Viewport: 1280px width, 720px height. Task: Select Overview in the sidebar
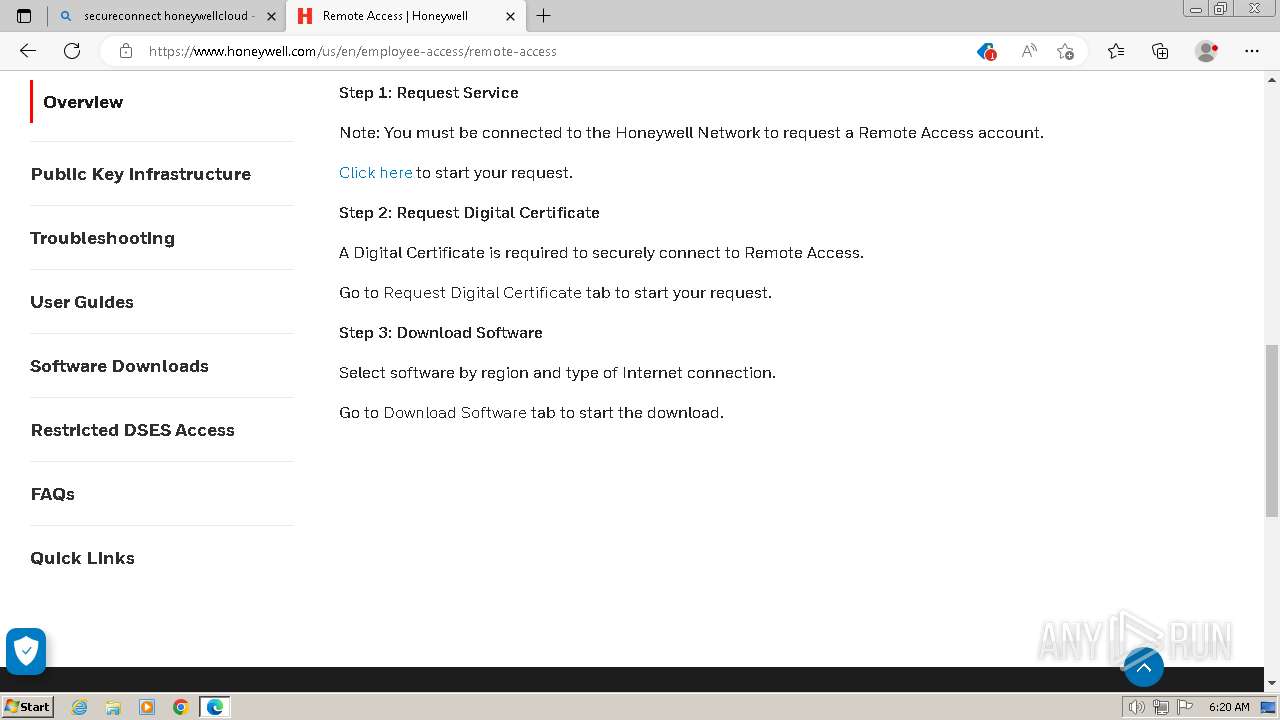[83, 102]
